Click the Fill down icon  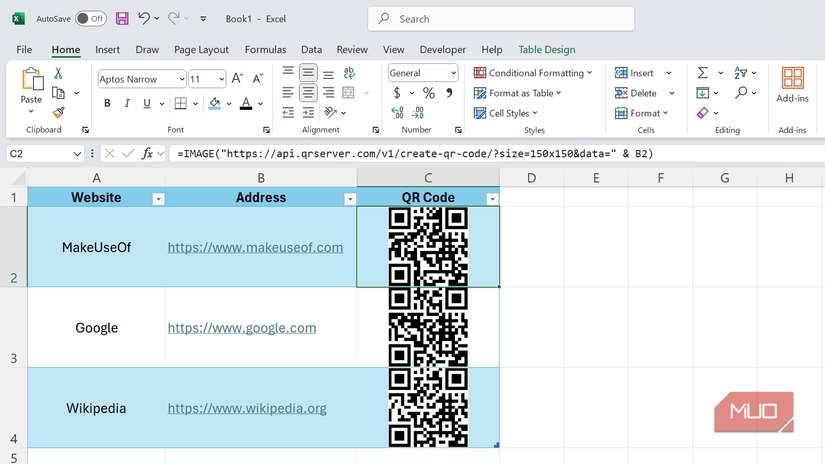point(702,93)
